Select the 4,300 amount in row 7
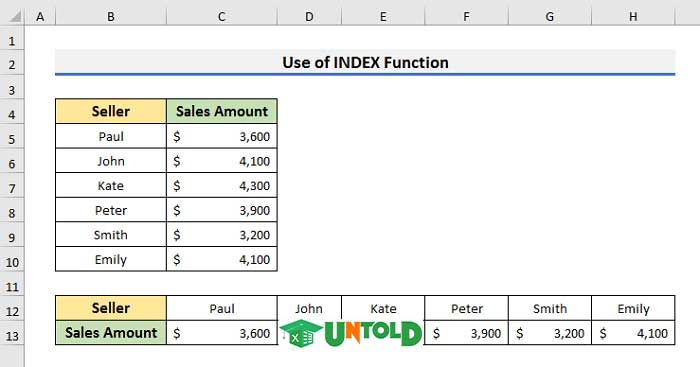This screenshot has height=367, width=700. point(221,185)
